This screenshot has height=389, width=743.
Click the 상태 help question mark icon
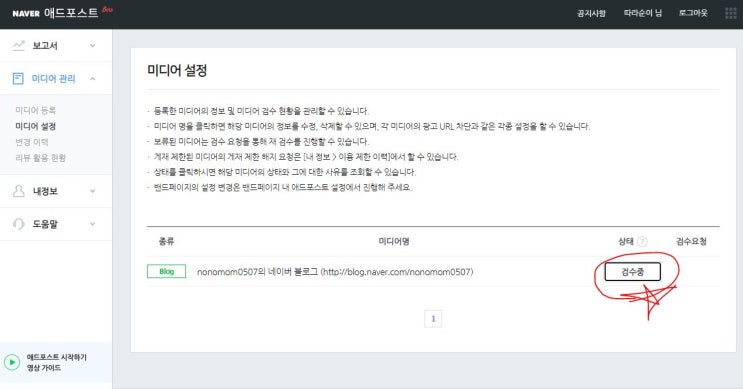pyautogui.click(x=642, y=242)
